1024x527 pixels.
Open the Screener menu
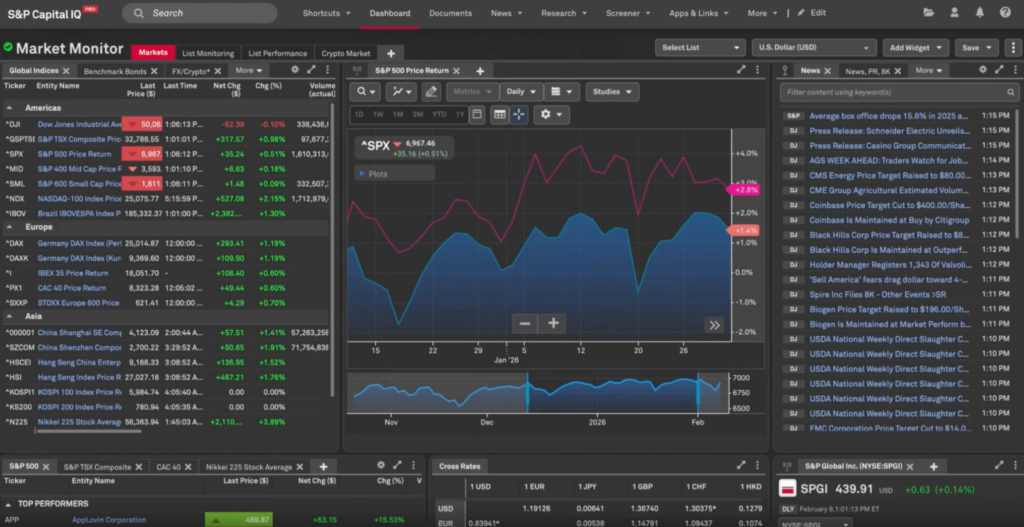click(x=628, y=13)
